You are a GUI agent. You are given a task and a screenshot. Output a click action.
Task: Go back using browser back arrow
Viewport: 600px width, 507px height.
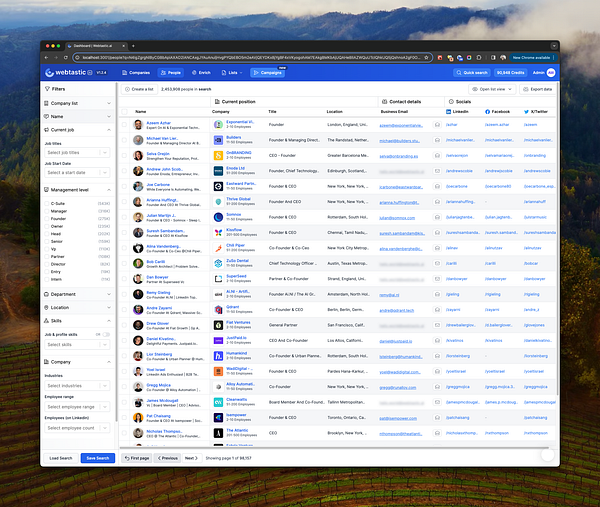(46, 57)
